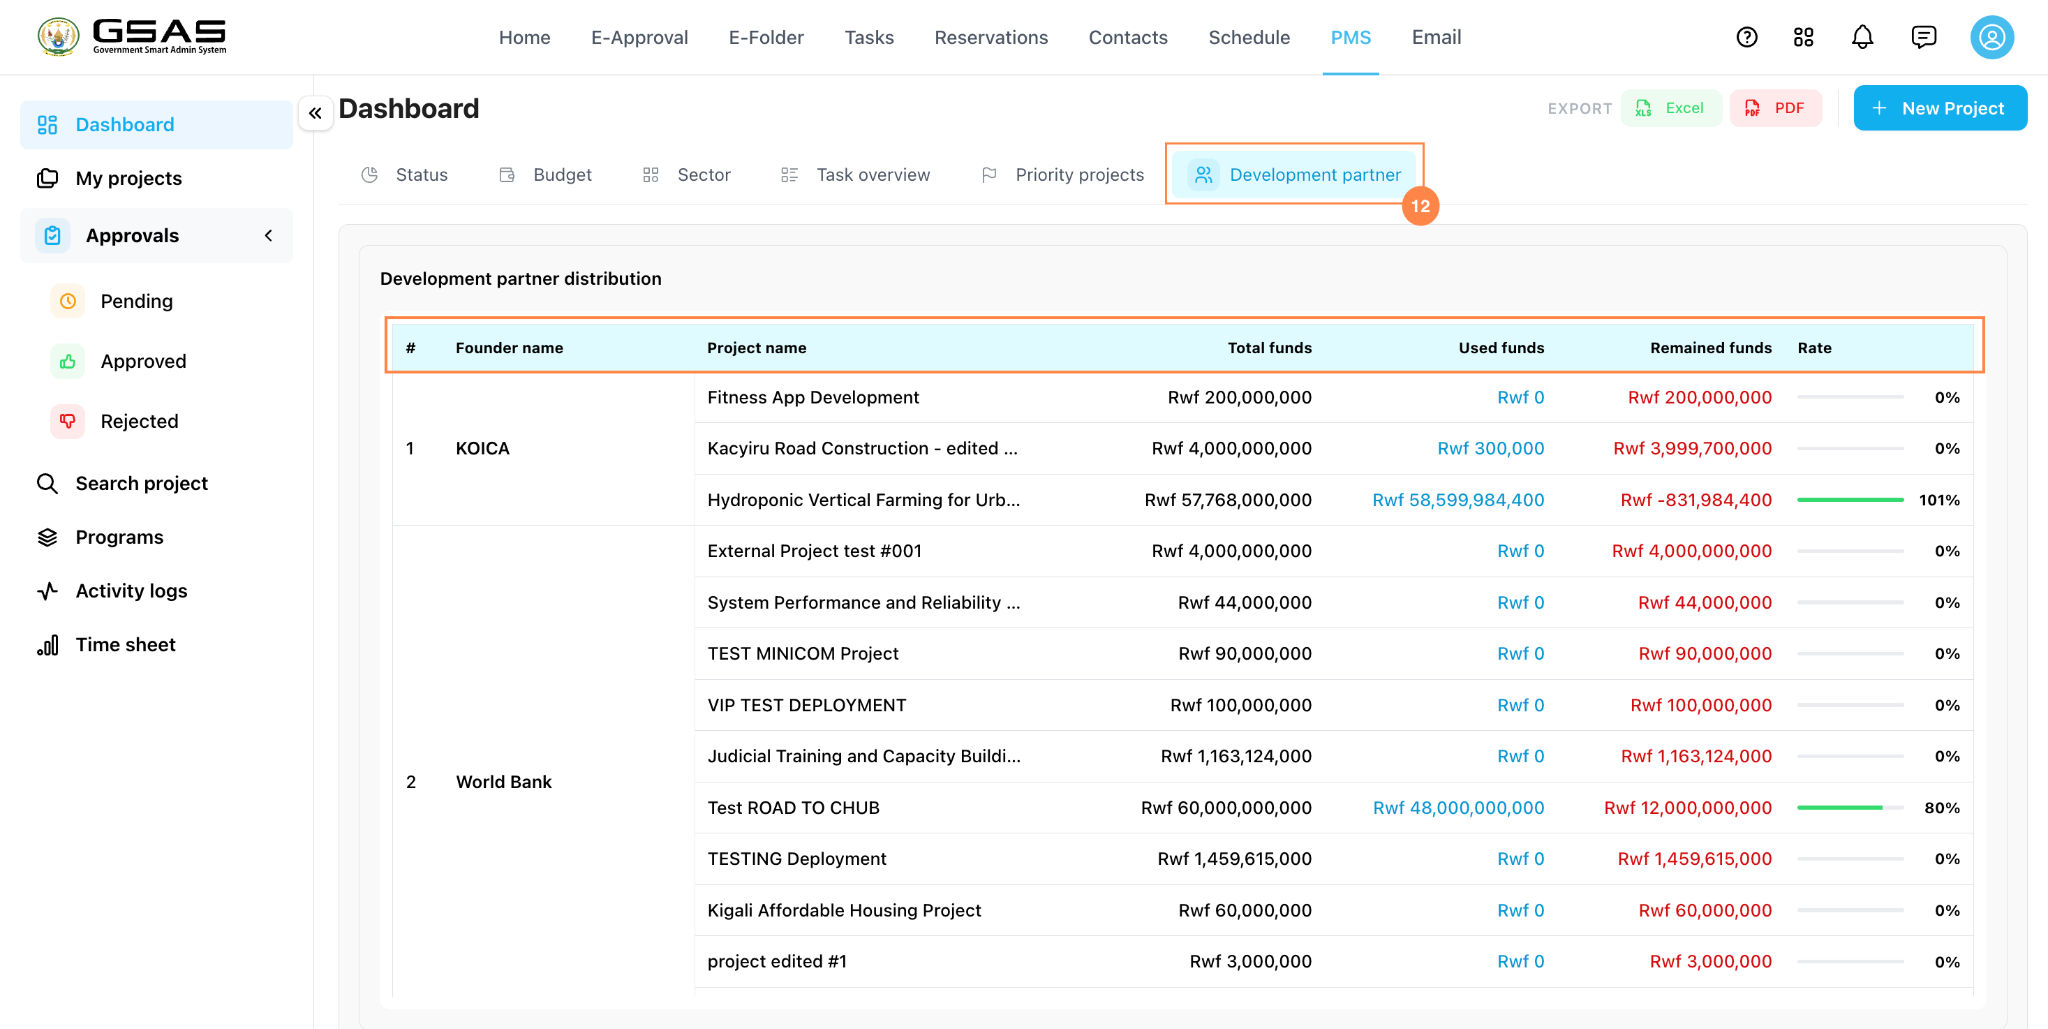The width and height of the screenshot is (2048, 1029).
Task: Collapse the Approvals section chevron
Action: (x=268, y=236)
